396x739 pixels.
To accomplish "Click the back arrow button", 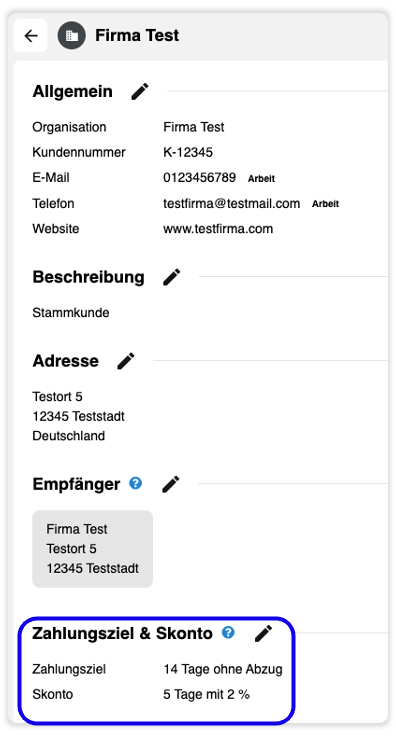I will [31, 36].
